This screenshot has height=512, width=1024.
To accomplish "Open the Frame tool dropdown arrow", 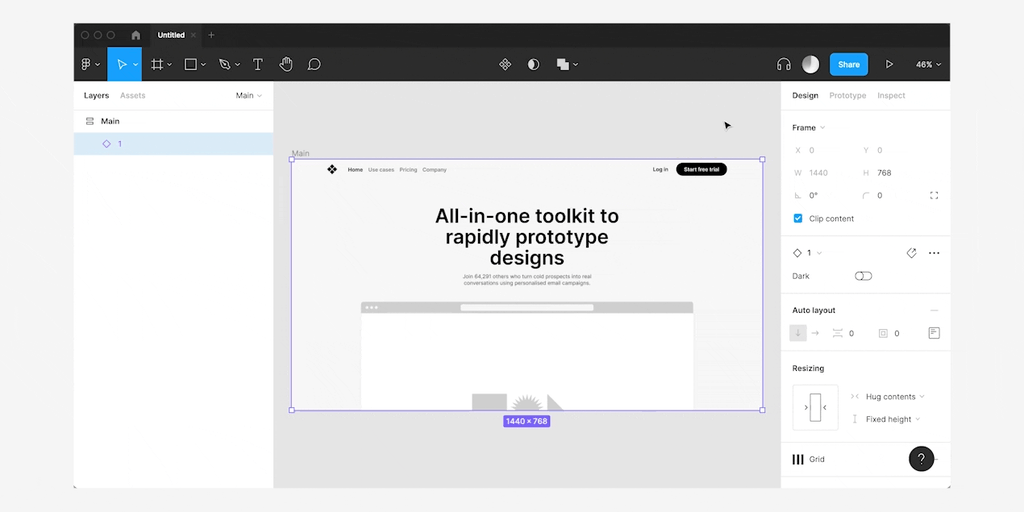I will pos(169,65).
